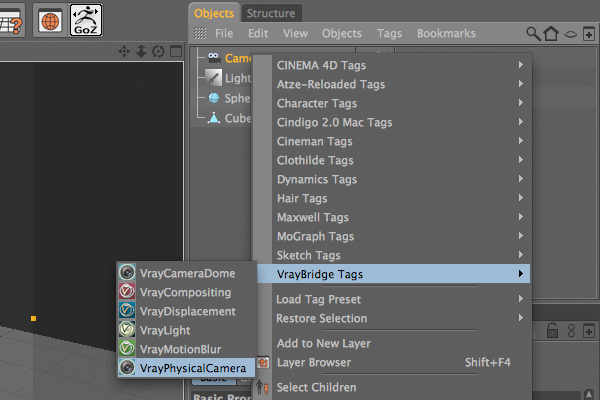Expand Clothilde Tags submenu
This screenshot has width=600, height=400.
[401, 160]
